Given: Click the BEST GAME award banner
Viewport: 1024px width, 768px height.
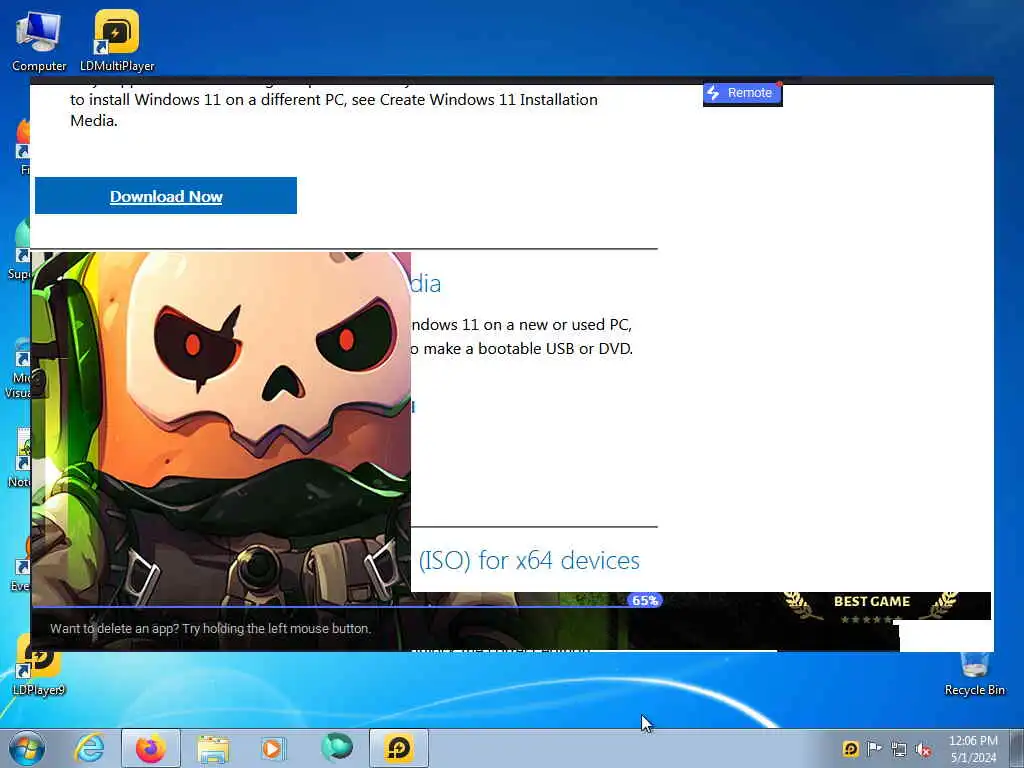Looking at the screenshot, I should pos(871,607).
